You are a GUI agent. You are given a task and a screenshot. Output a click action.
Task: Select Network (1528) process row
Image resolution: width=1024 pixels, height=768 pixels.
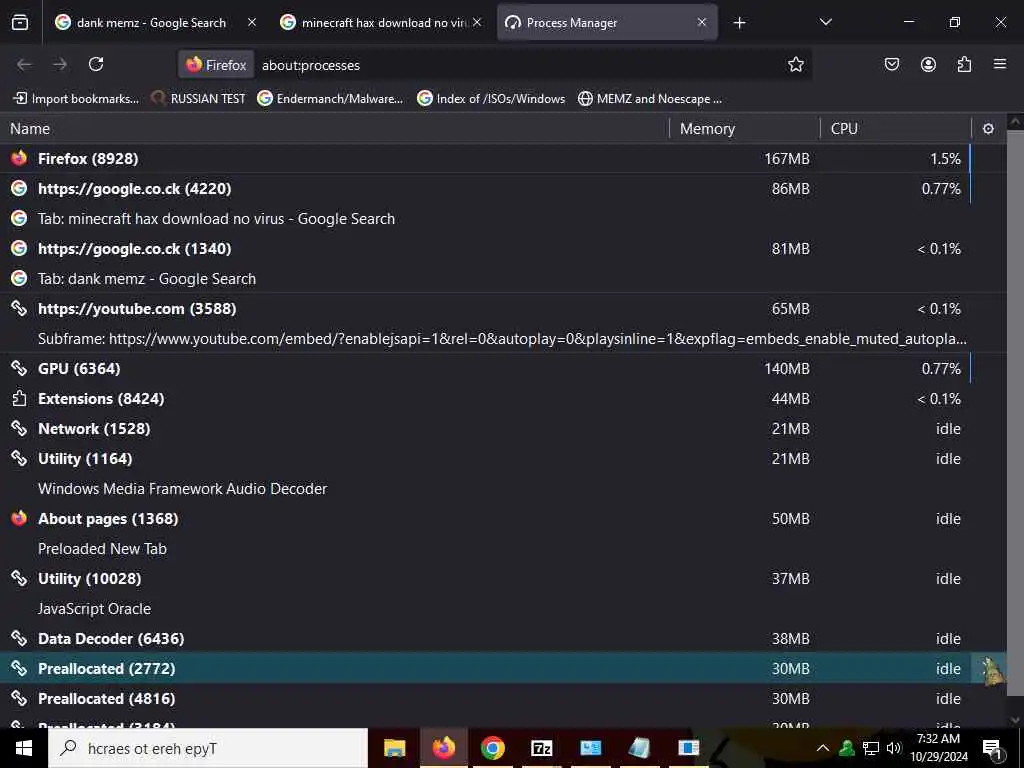coord(503,429)
